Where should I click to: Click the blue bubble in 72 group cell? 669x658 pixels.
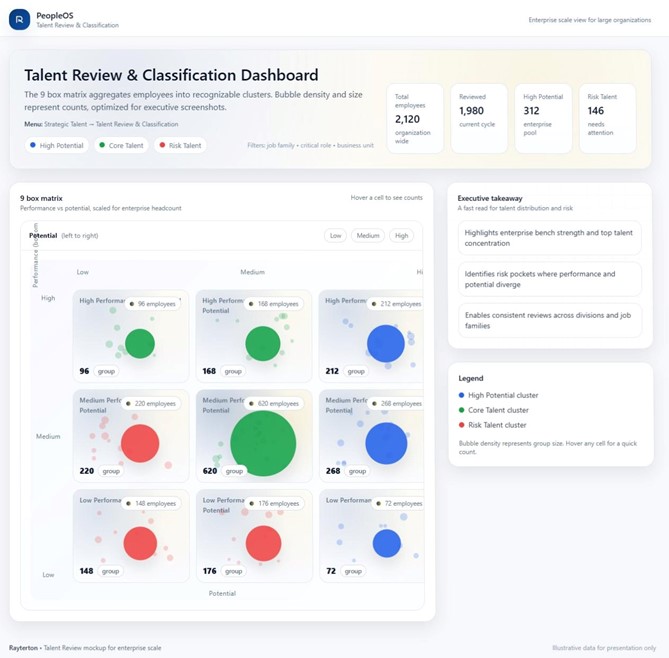pyautogui.click(x=386, y=543)
